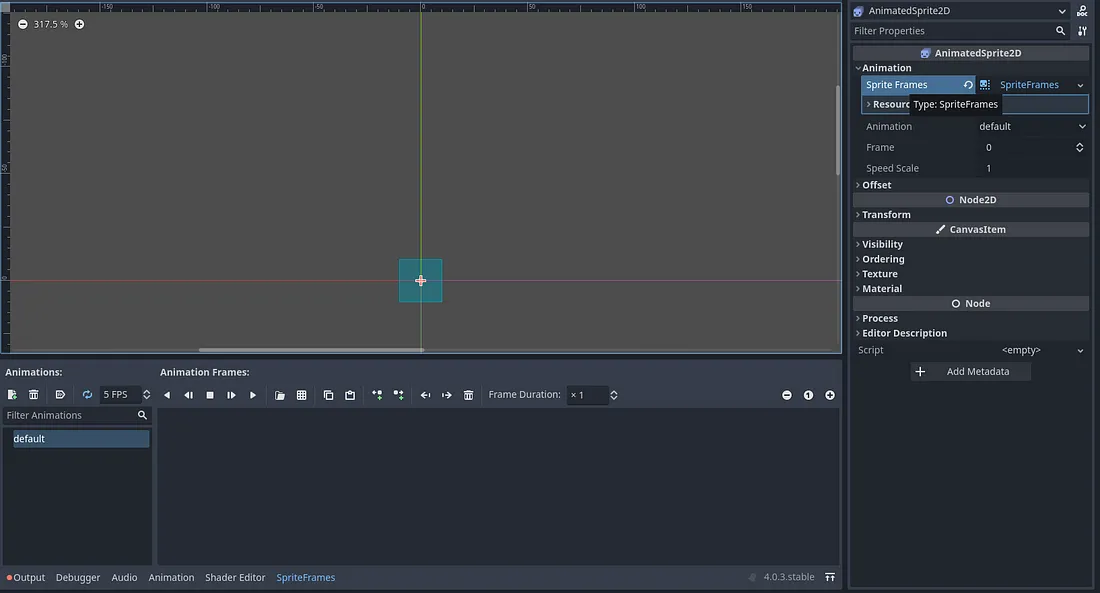This screenshot has height=593, width=1100.
Task: Click the Filter Properties search field
Action: point(960,31)
